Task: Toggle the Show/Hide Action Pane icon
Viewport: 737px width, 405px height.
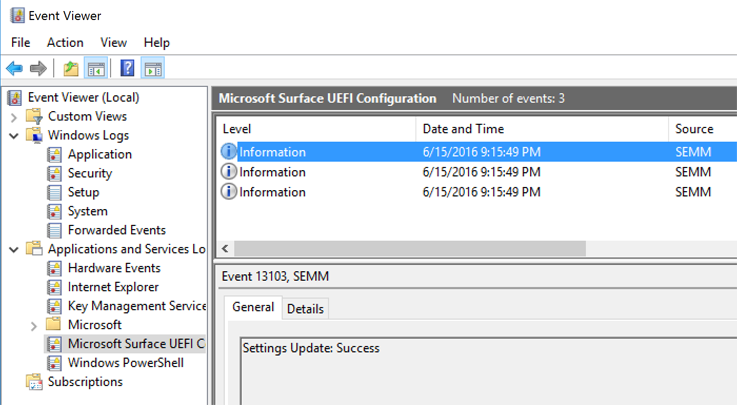Action: (x=152, y=69)
